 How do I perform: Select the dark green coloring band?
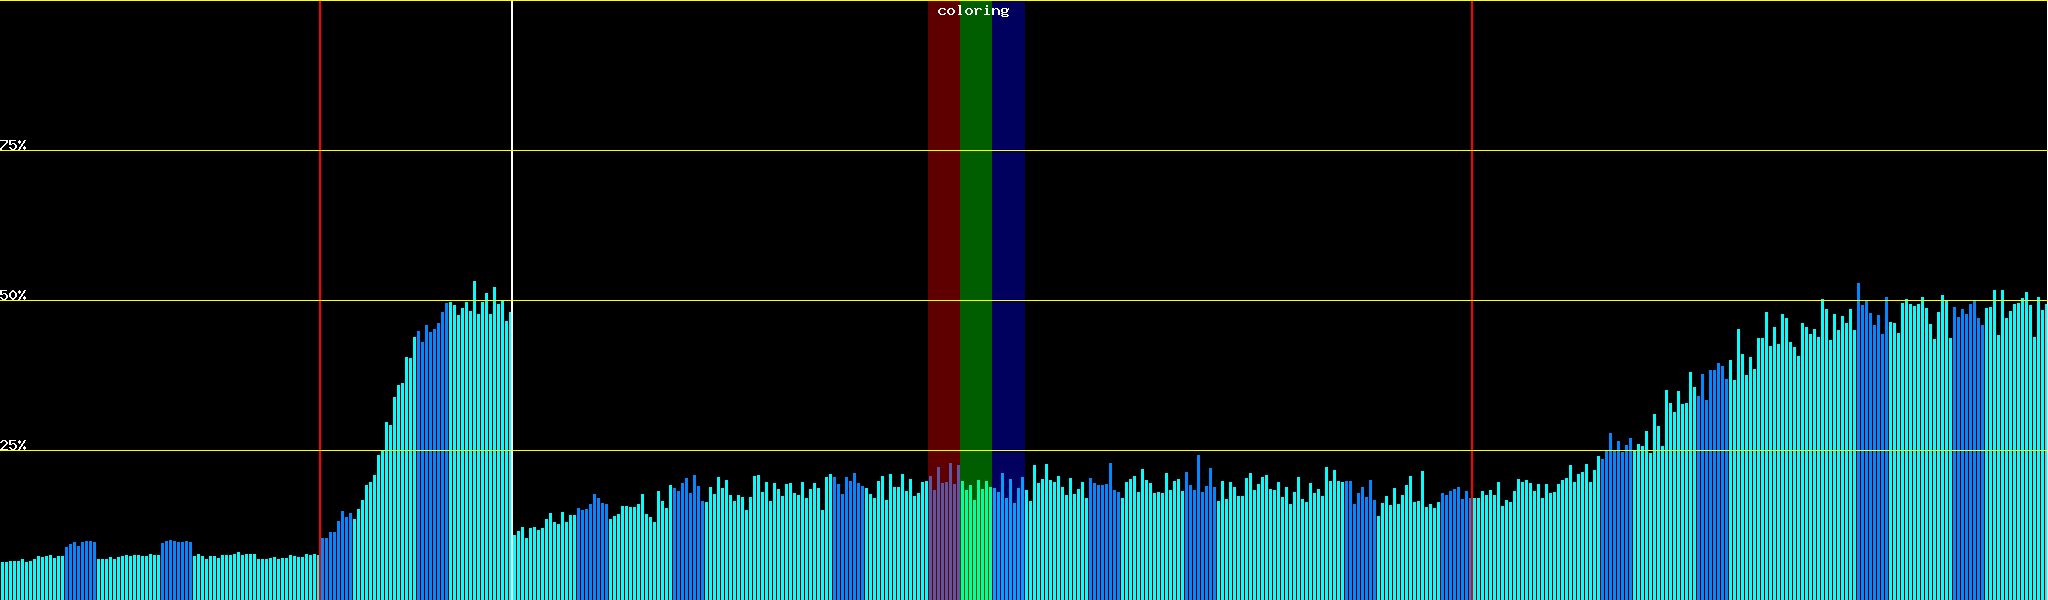click(975, 200)
